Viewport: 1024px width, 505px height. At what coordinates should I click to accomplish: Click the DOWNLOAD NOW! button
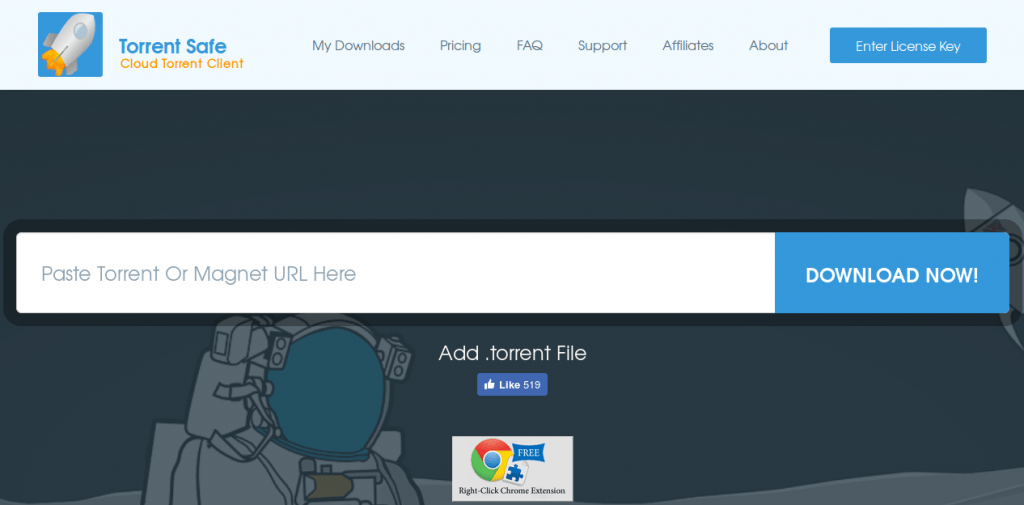pyautogui.click(x=891, y=273)
